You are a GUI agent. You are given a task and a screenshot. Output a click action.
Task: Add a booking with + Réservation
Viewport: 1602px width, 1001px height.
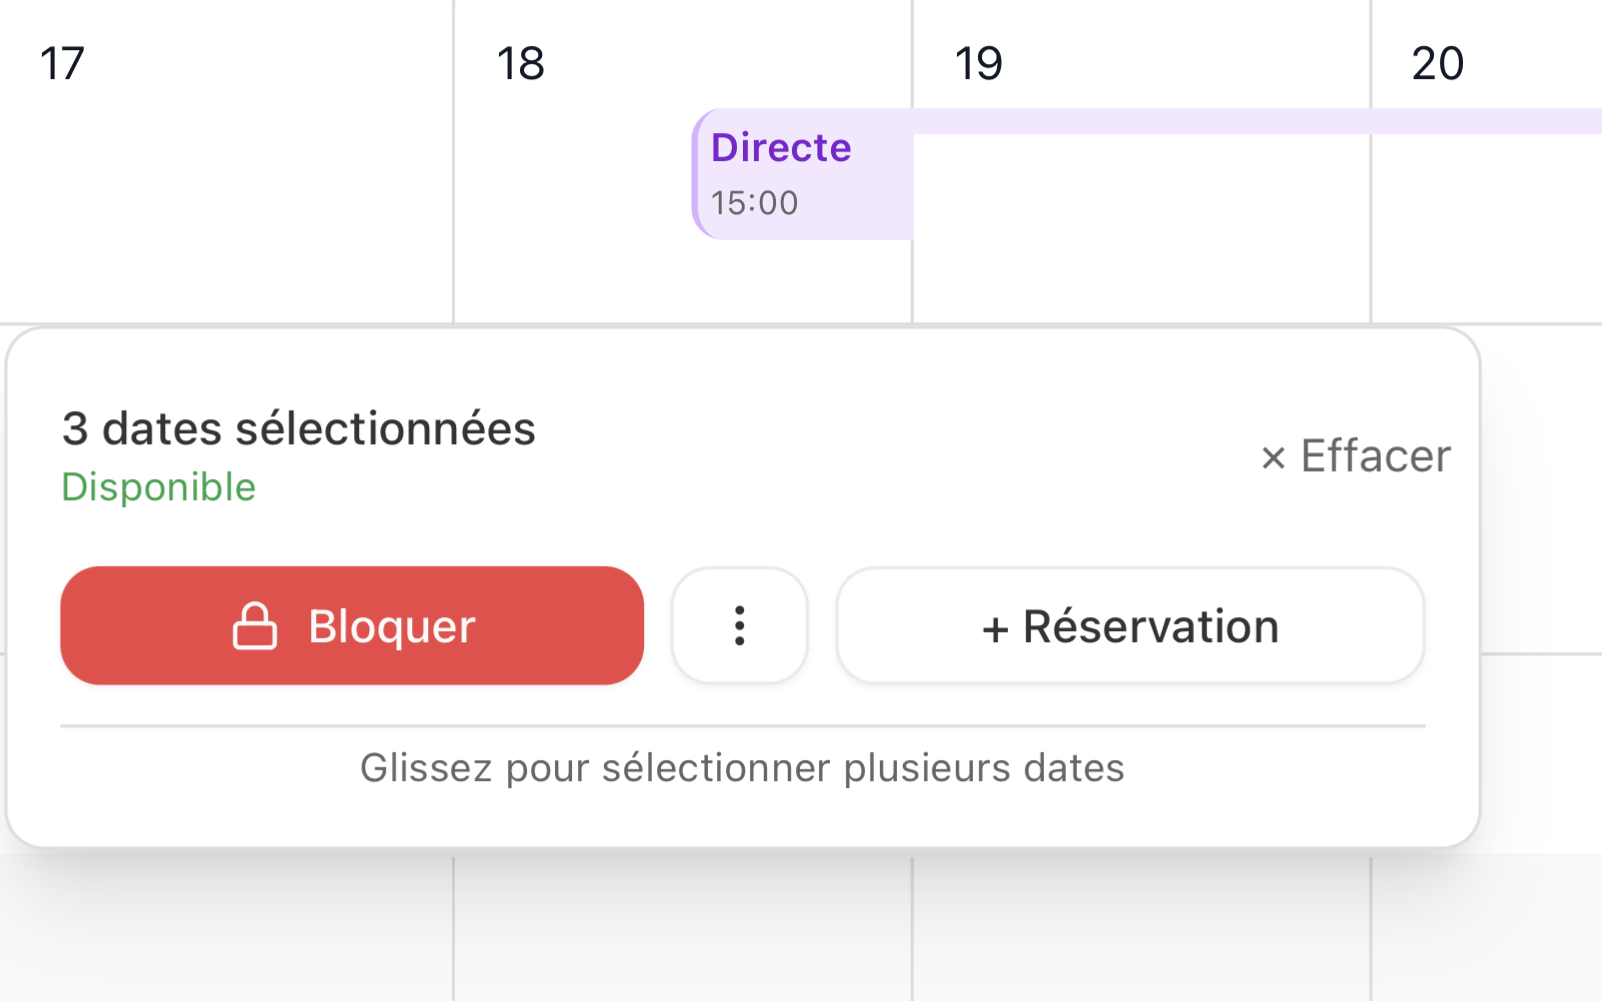click(1130, 626)
